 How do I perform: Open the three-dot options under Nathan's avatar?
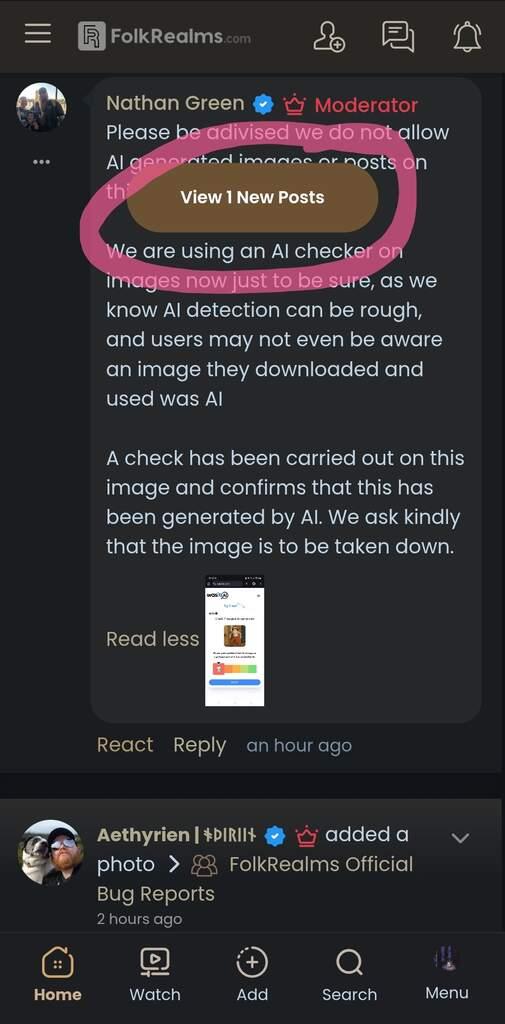click(x=41, y=162)
